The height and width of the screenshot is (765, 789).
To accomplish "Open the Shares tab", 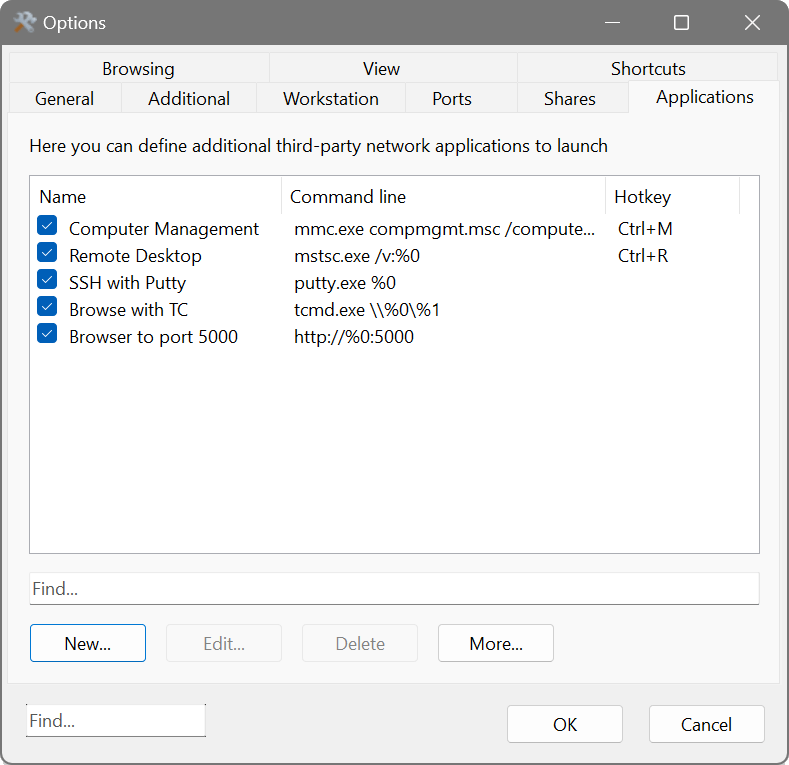I will point(570,99).
